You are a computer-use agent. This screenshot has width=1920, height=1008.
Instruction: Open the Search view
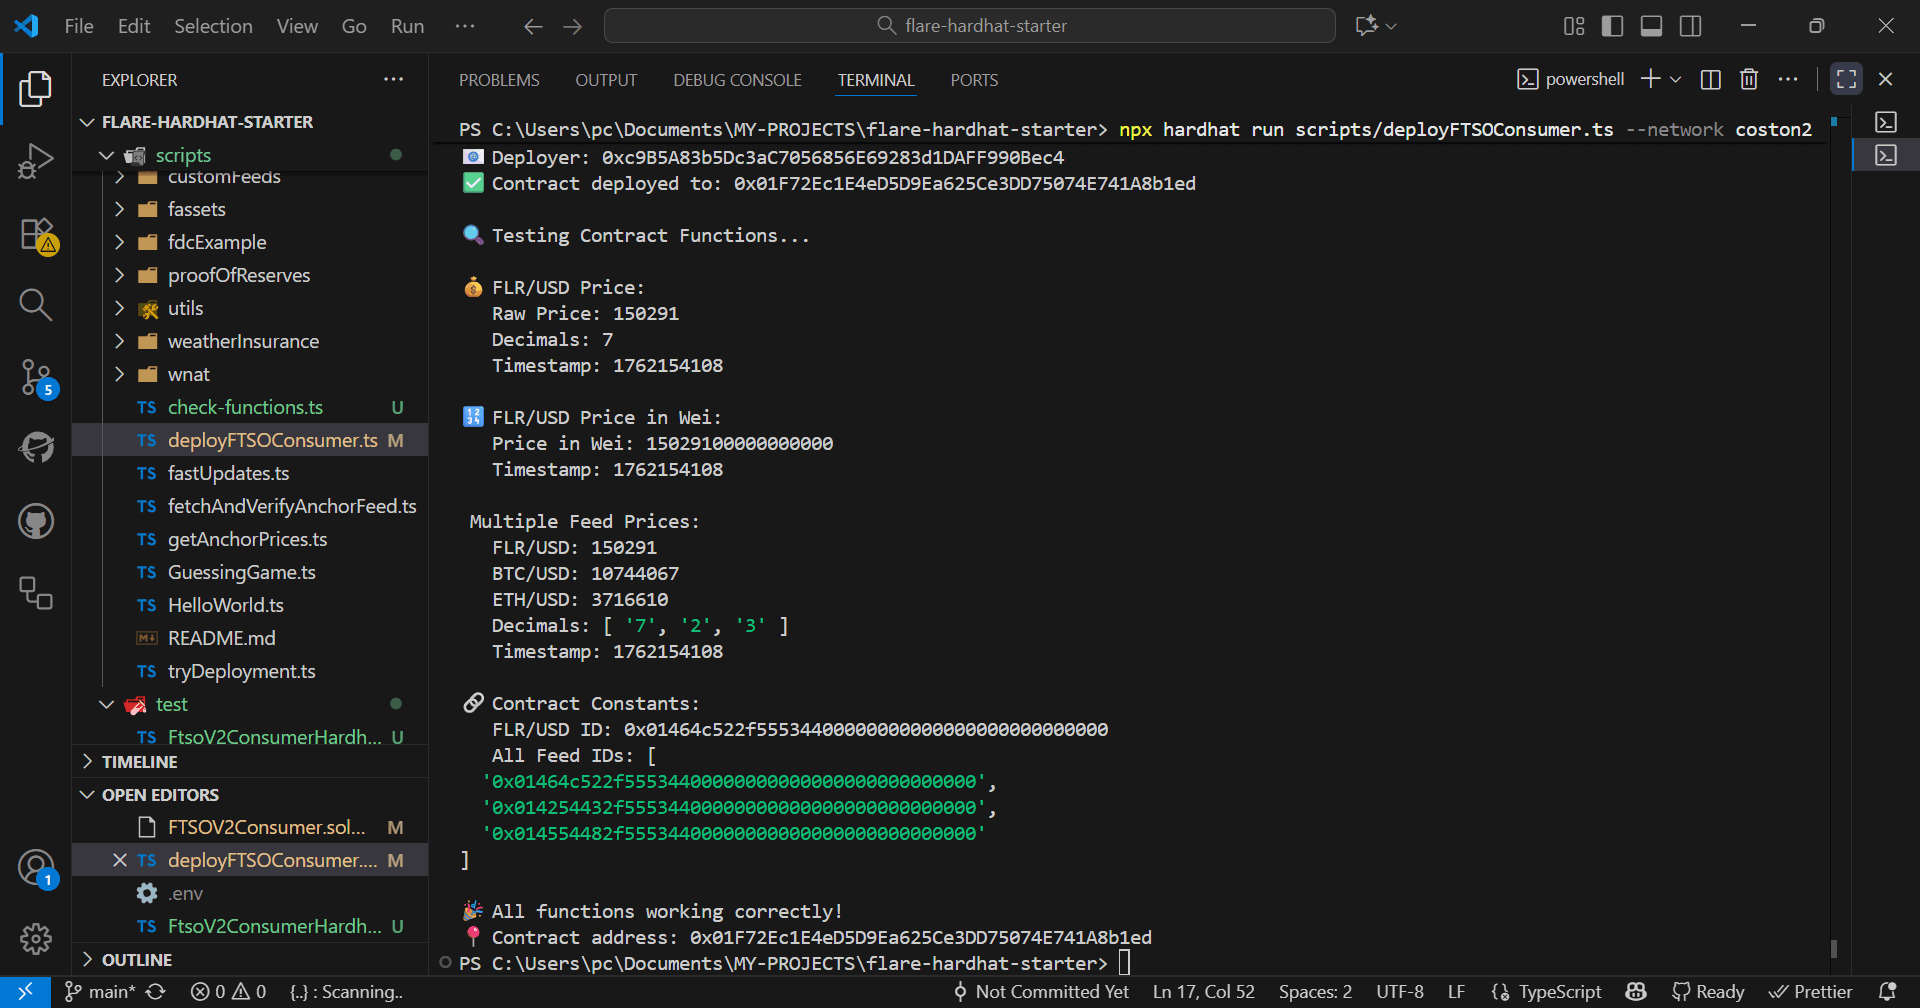tap(36, 304)
